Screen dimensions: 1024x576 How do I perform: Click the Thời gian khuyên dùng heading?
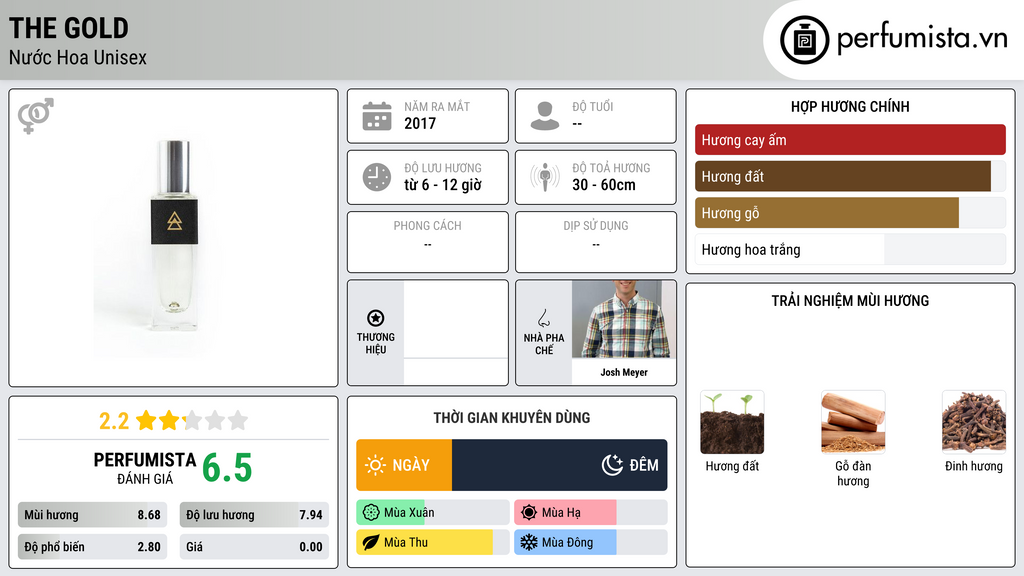pos(512,417)
